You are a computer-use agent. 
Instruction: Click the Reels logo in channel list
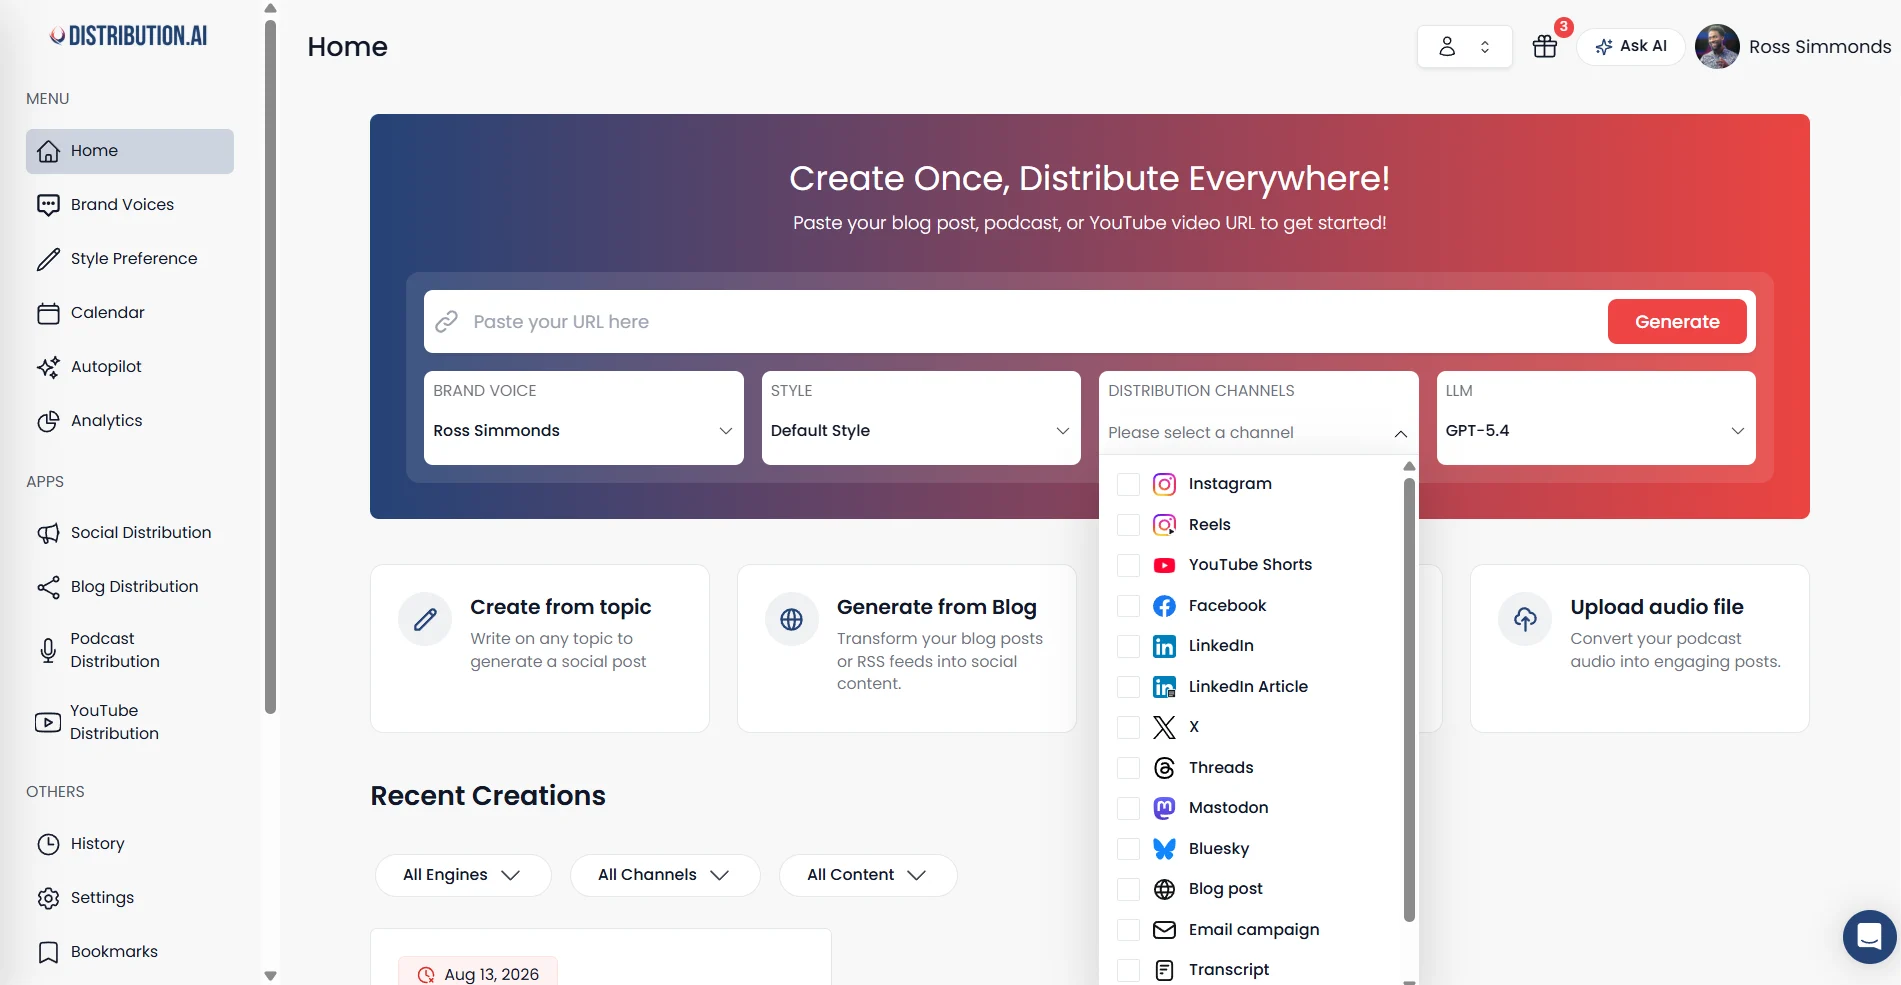tap(1164, 525)
